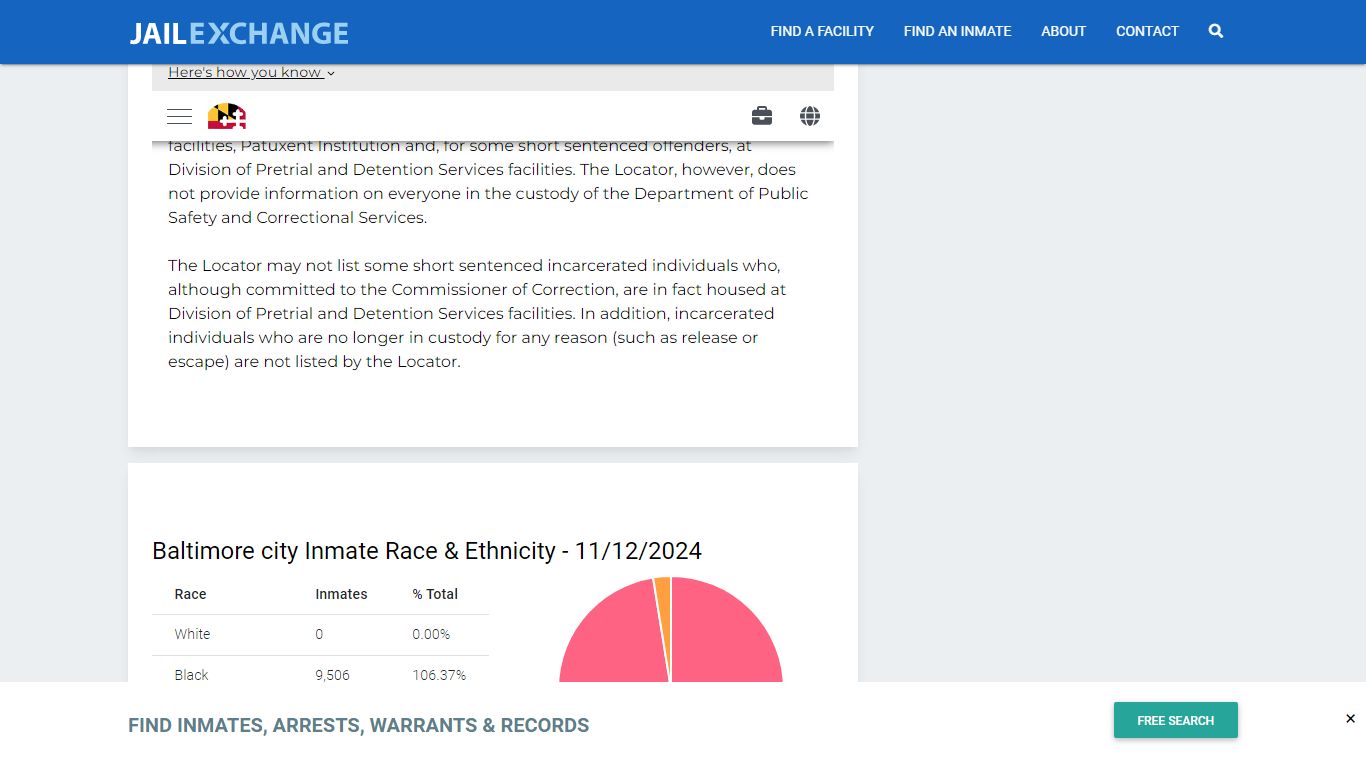Open the briefcase services icon
The width and height of the screenshot is (1366, 768).
[762, 116]
